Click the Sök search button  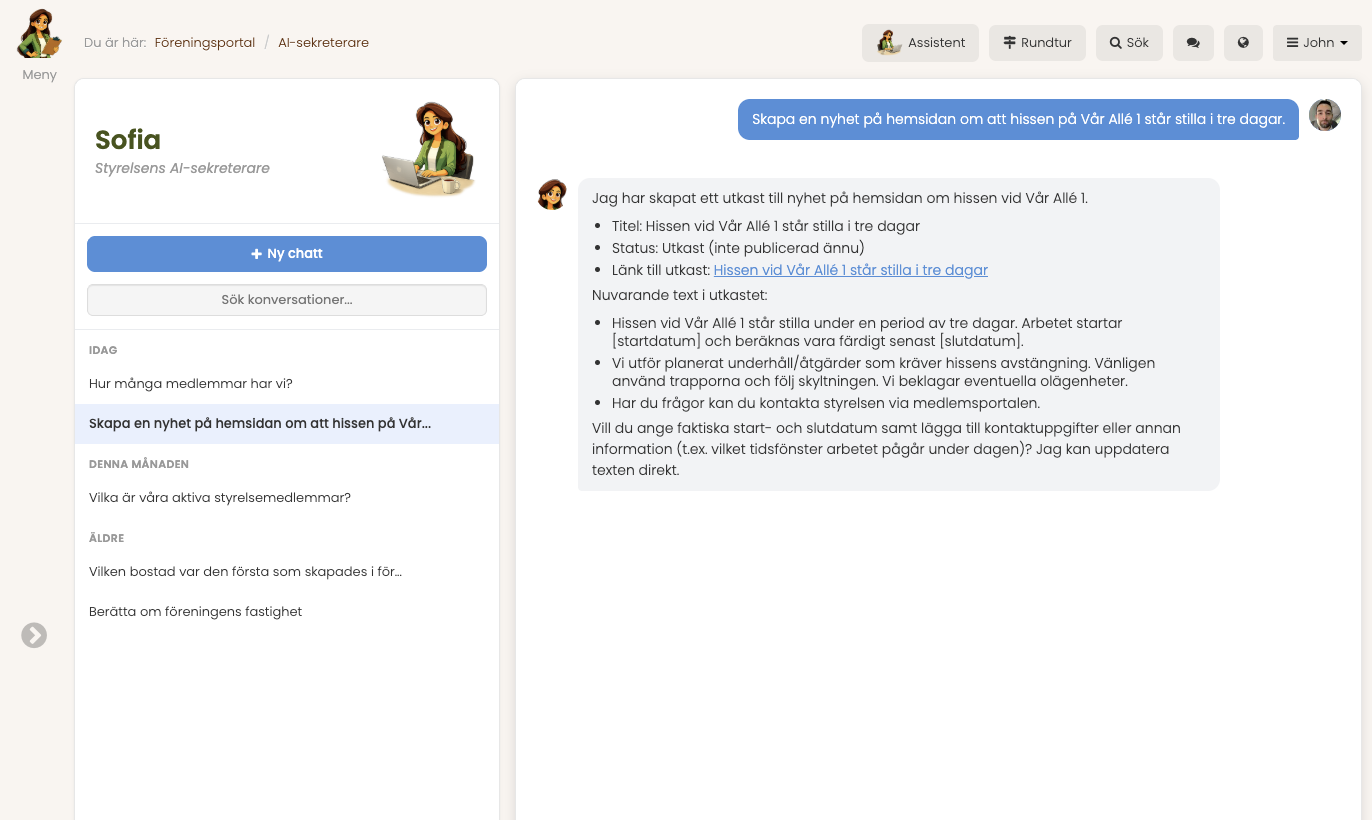pos(1129,43)
